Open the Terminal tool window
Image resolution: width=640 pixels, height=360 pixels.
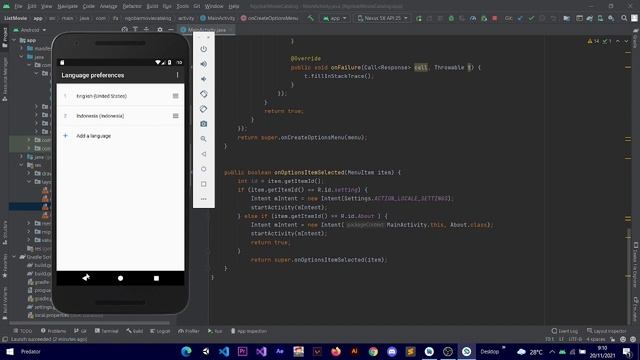point(107,331)
